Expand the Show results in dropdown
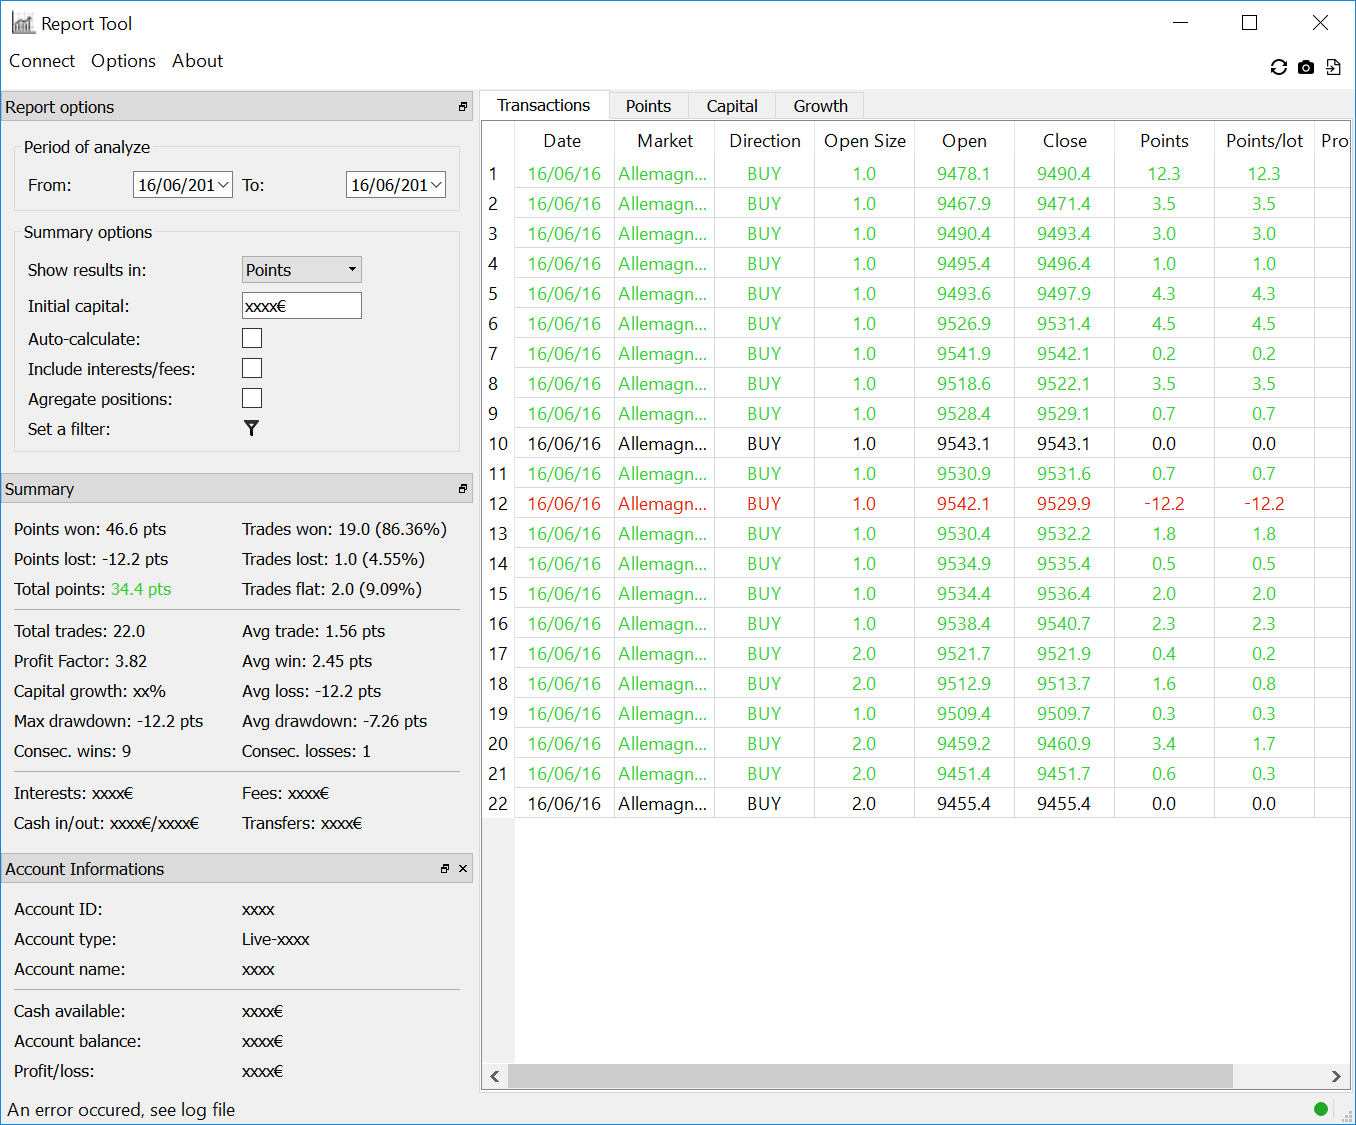1356x1125 pixels. pyautogui.click(x=301, y=270)
